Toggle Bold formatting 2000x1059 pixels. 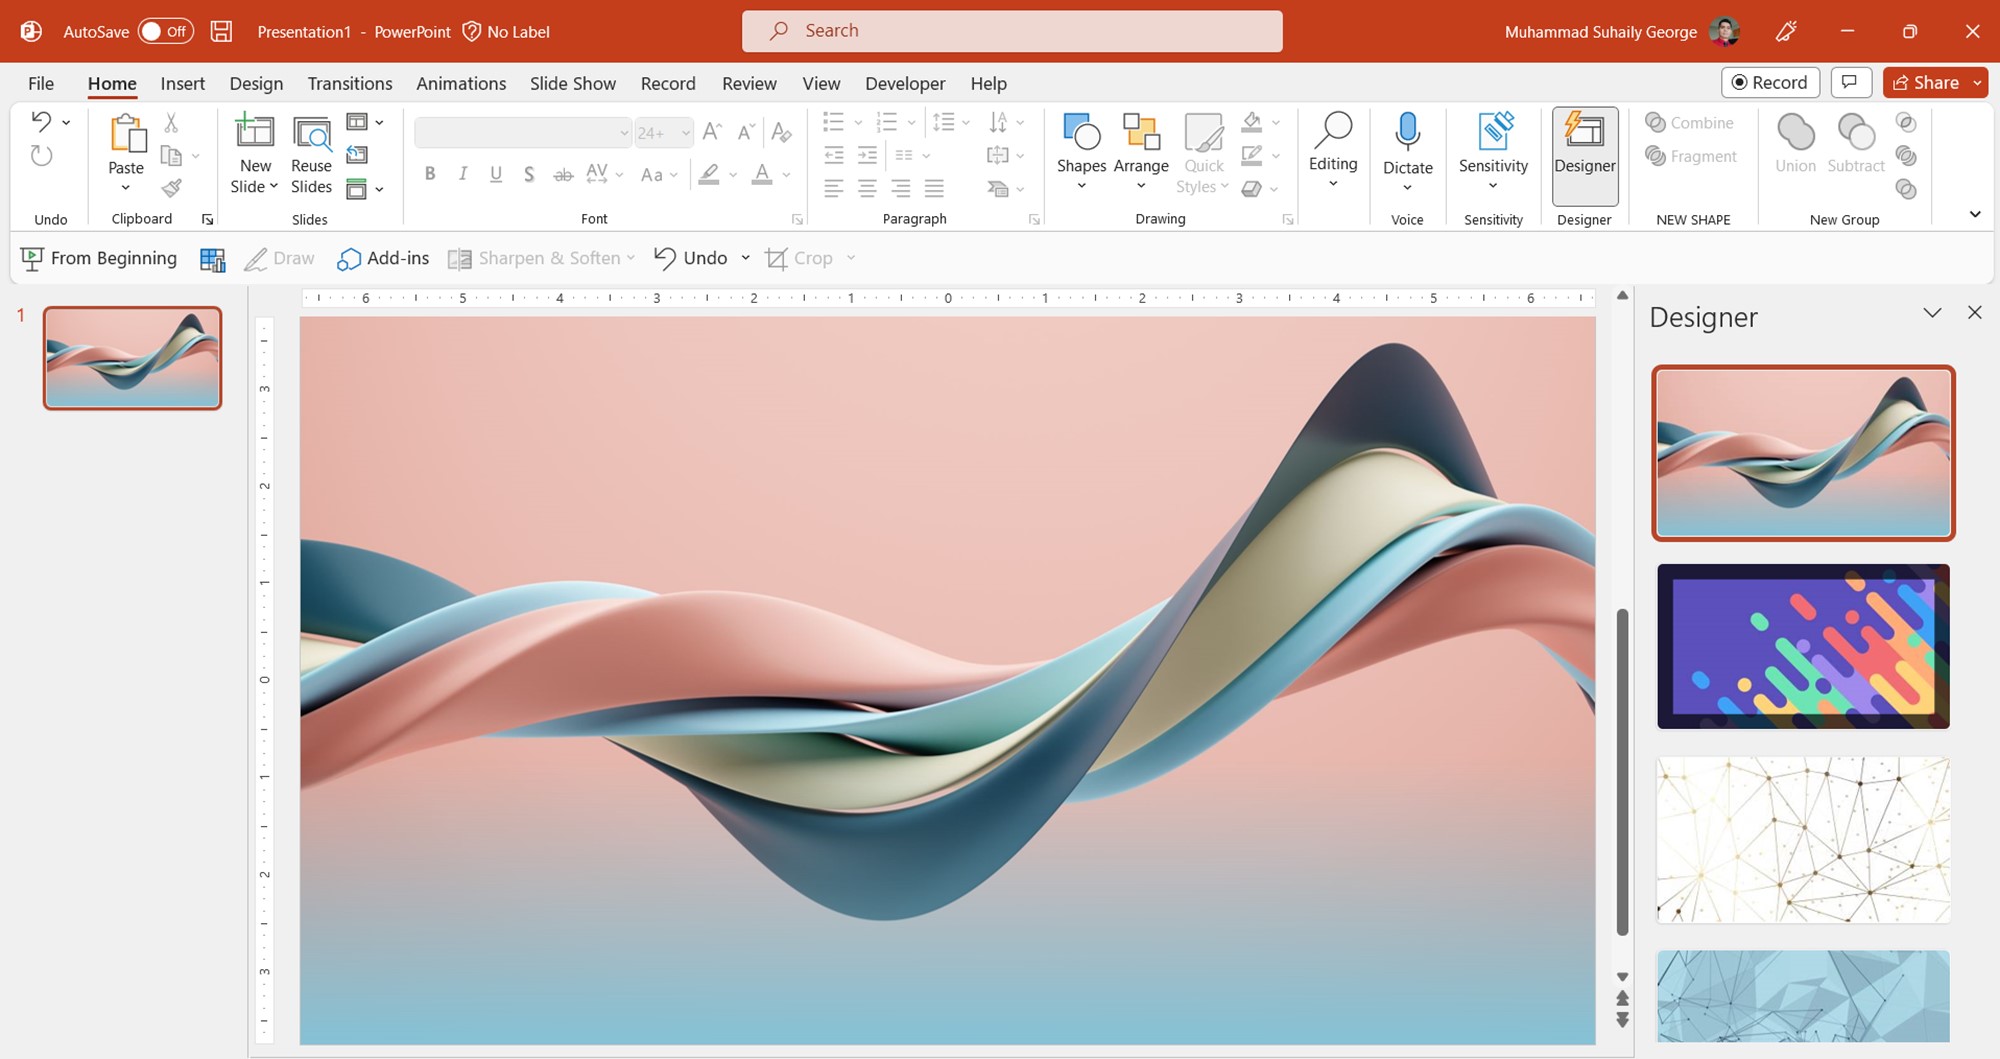click(430, 173)
